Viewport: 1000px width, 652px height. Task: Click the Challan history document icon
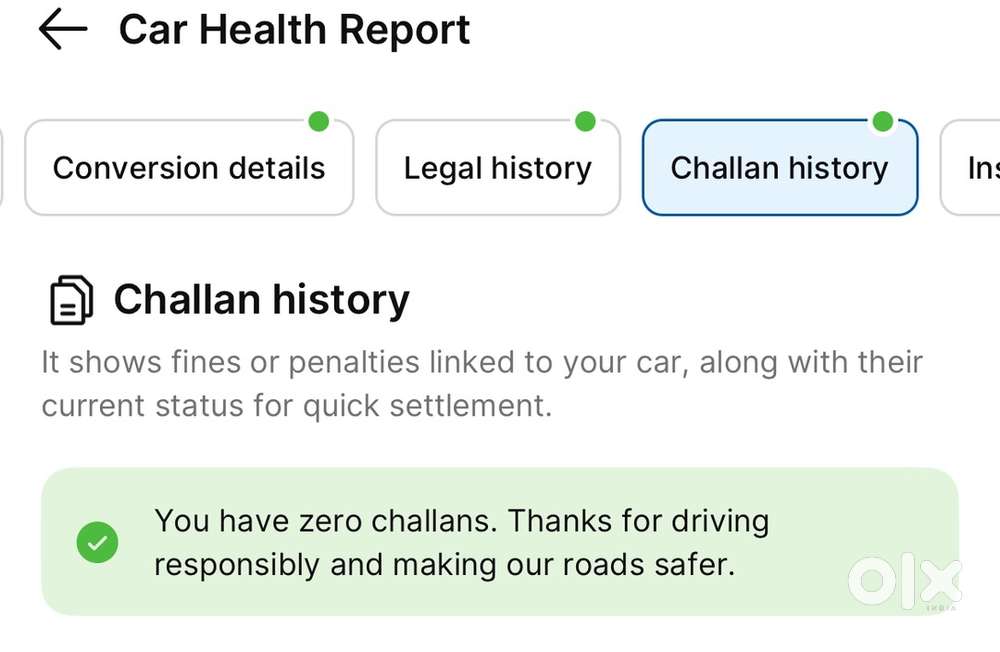click(x=71, y=300)
